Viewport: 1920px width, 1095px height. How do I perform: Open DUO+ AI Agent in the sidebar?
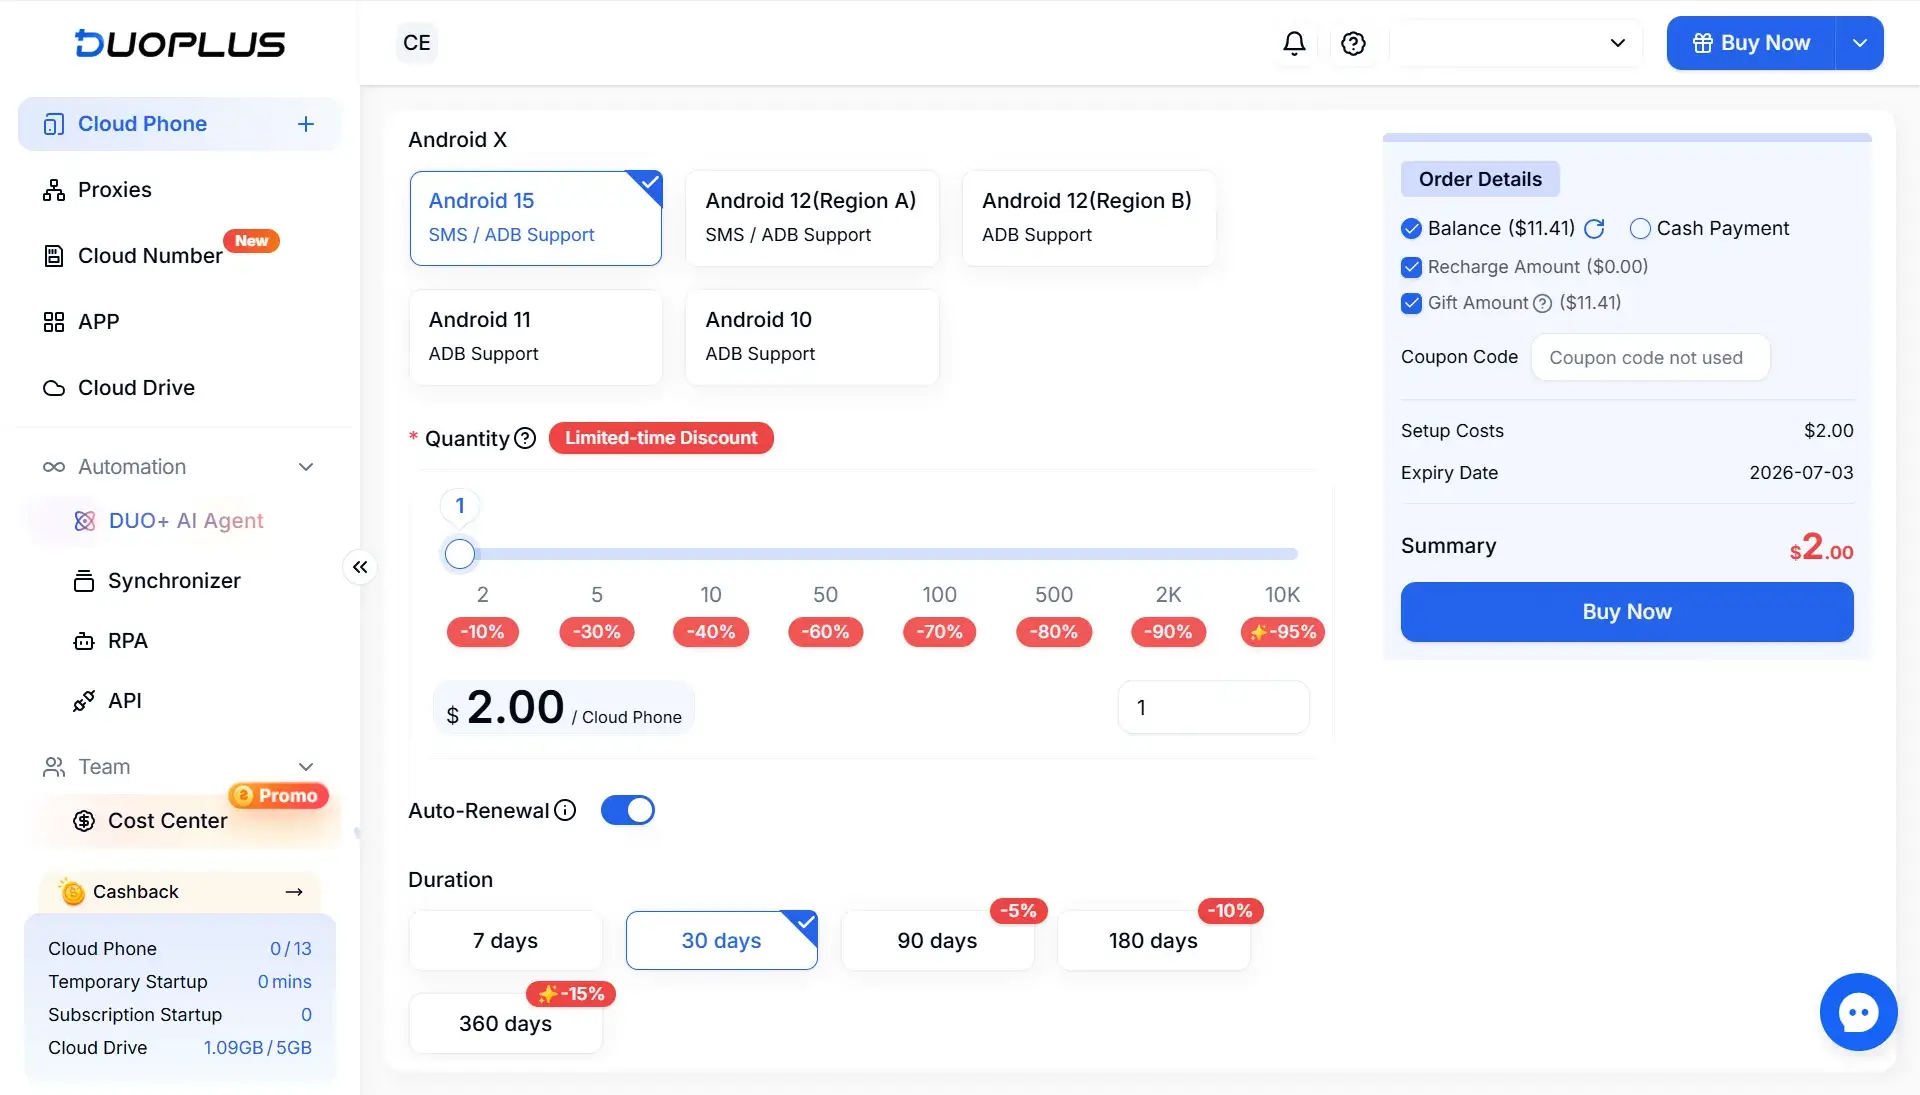pyautogui.click(x=185, y=521)
